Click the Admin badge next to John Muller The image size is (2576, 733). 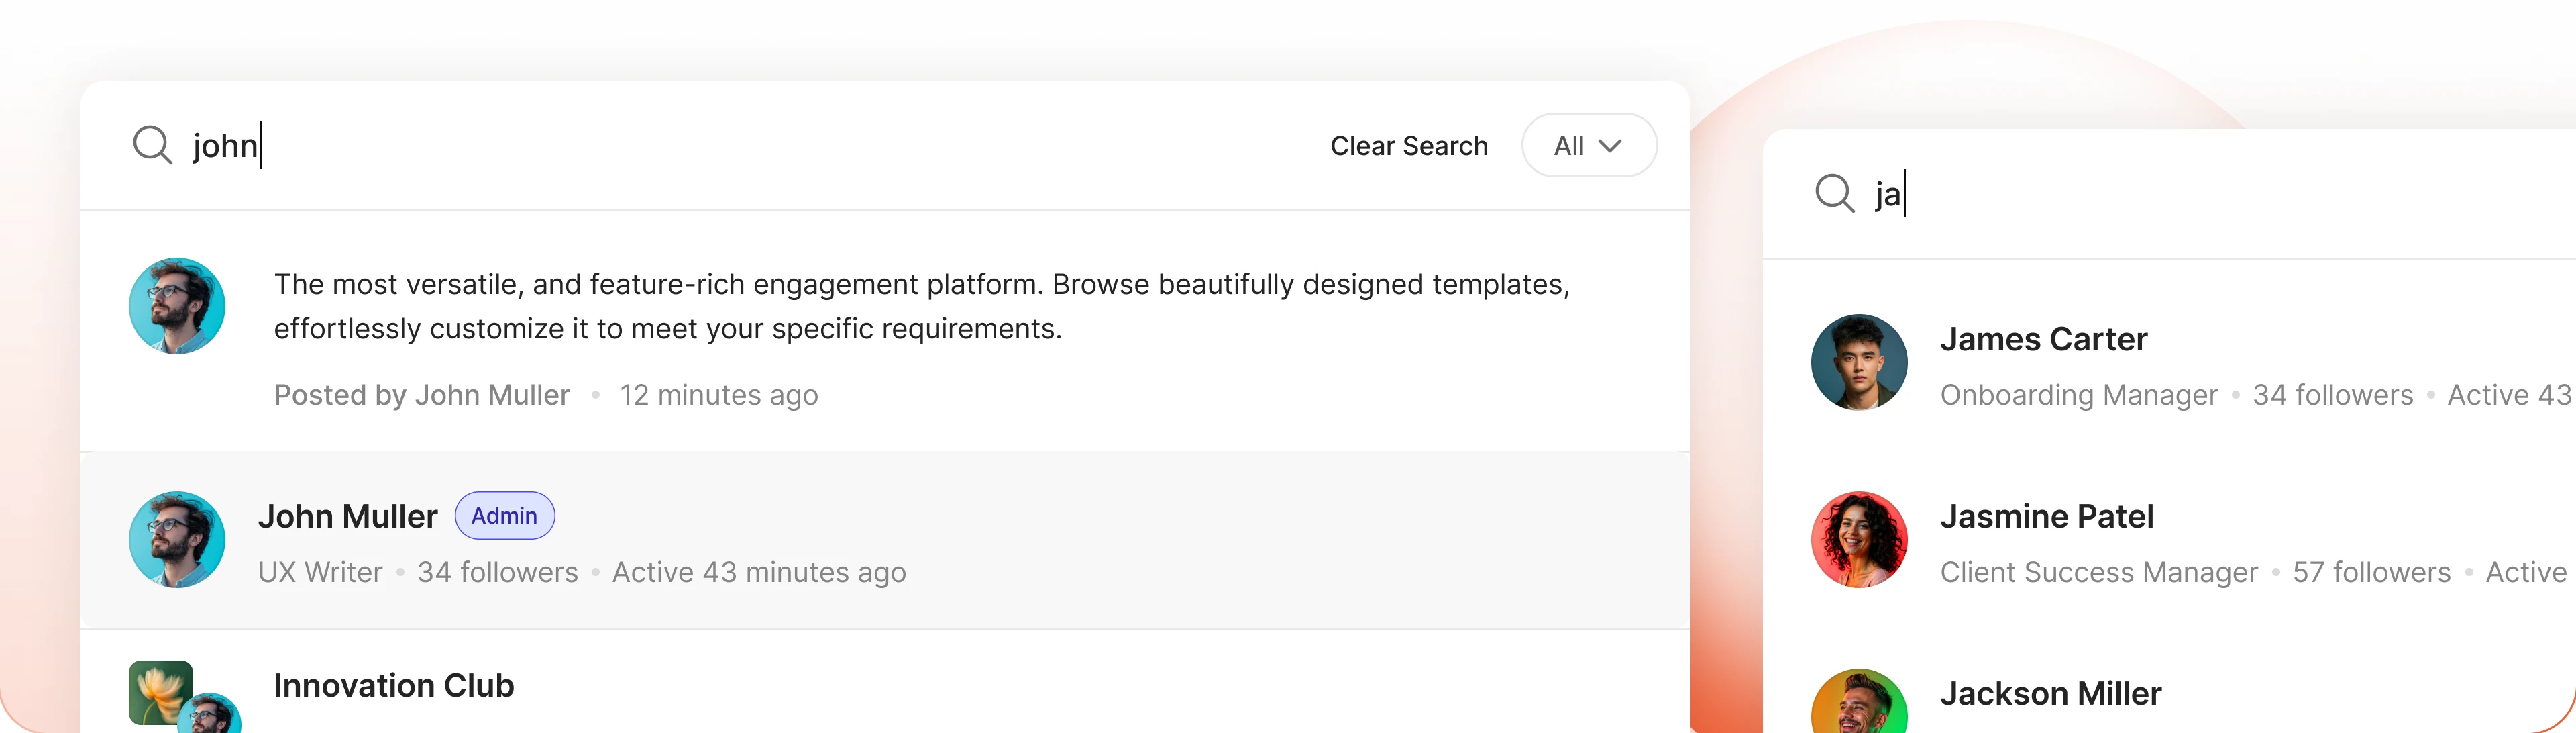point(504,516)
